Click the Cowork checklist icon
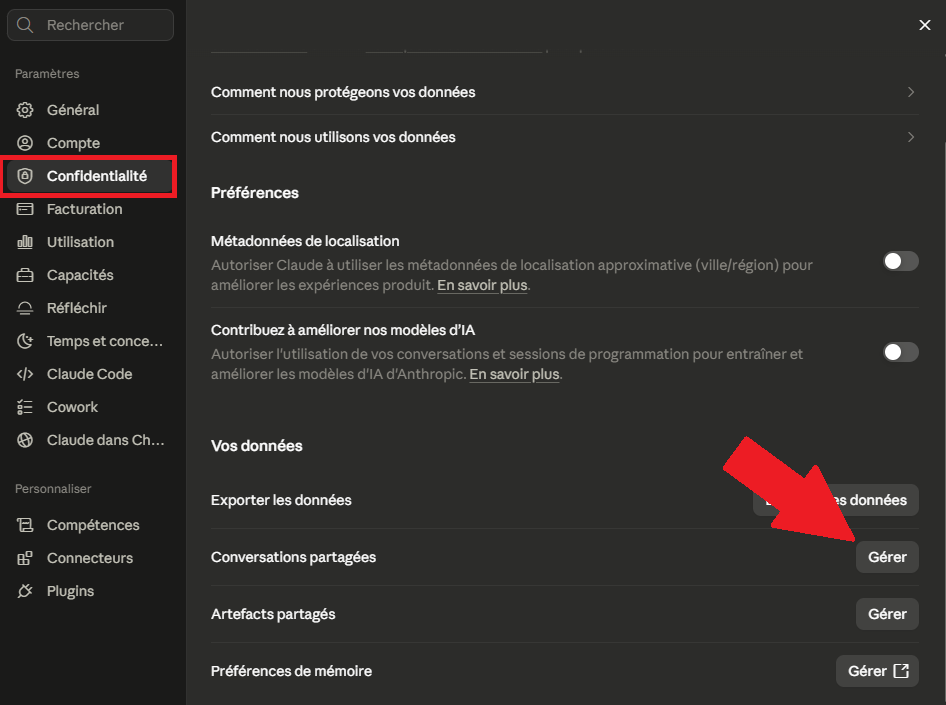 pos(25,407)
